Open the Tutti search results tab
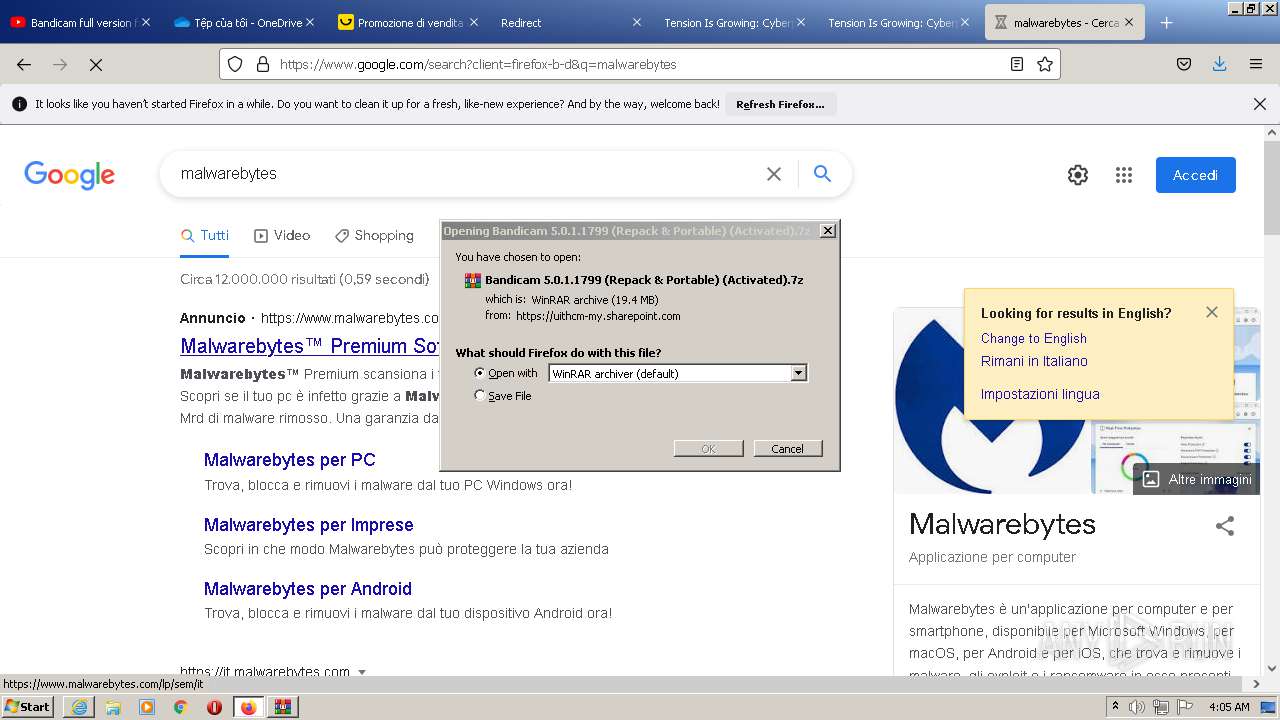This screenshot has height=720, width=1280. point(205,235)
